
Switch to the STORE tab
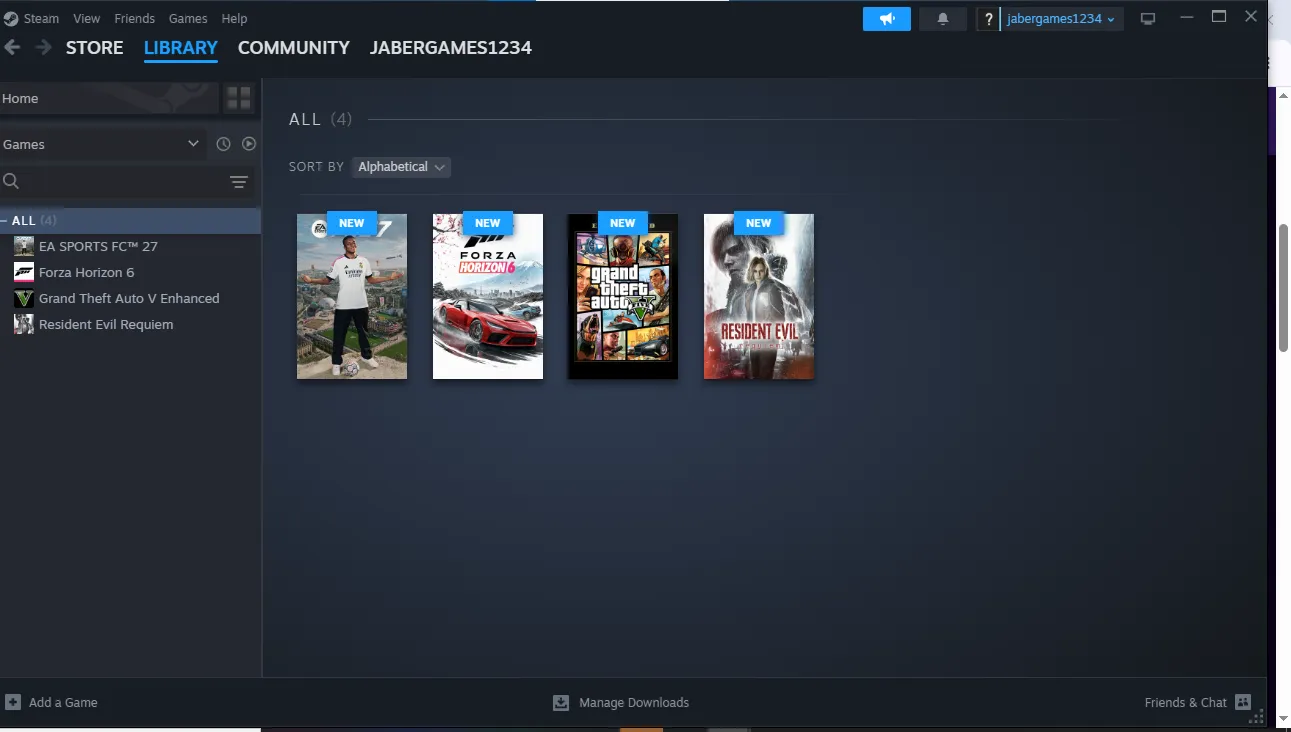click(95, 47)
